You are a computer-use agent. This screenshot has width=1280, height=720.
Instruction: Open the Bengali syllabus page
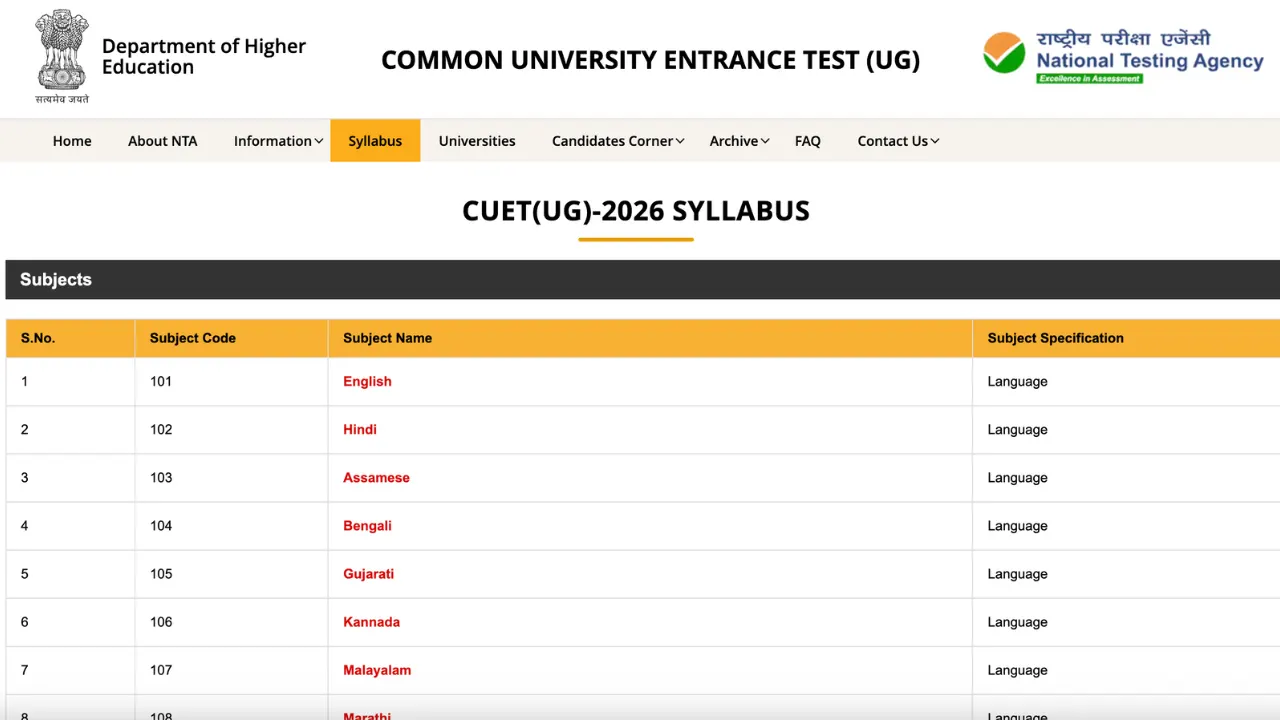[x=367, y=525]
